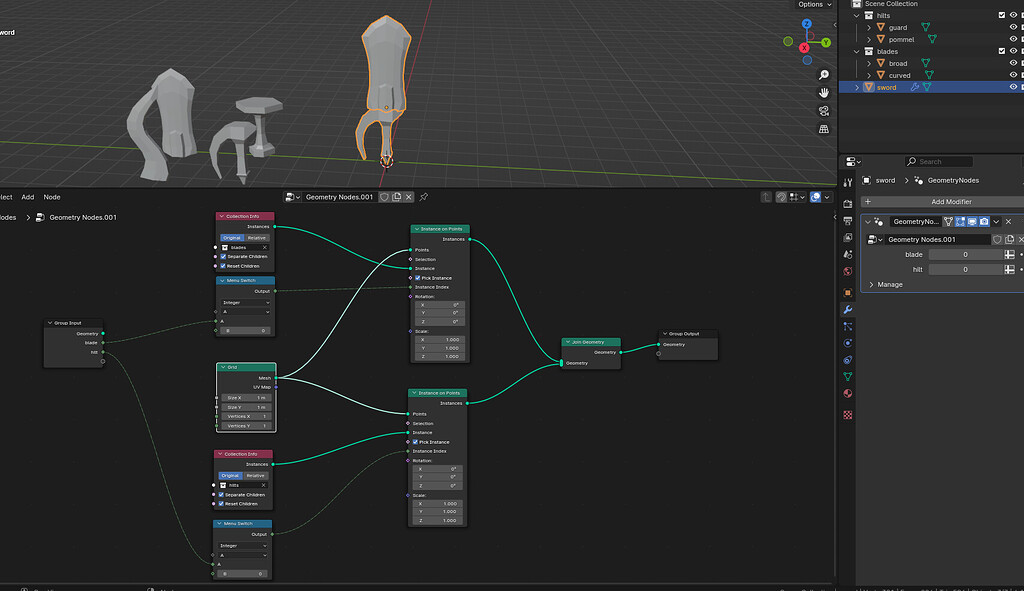Screen dimensions: 1024x591
Task: Unlink Geometry Nodes.001 in node editor header
Action: click(409, 197)
